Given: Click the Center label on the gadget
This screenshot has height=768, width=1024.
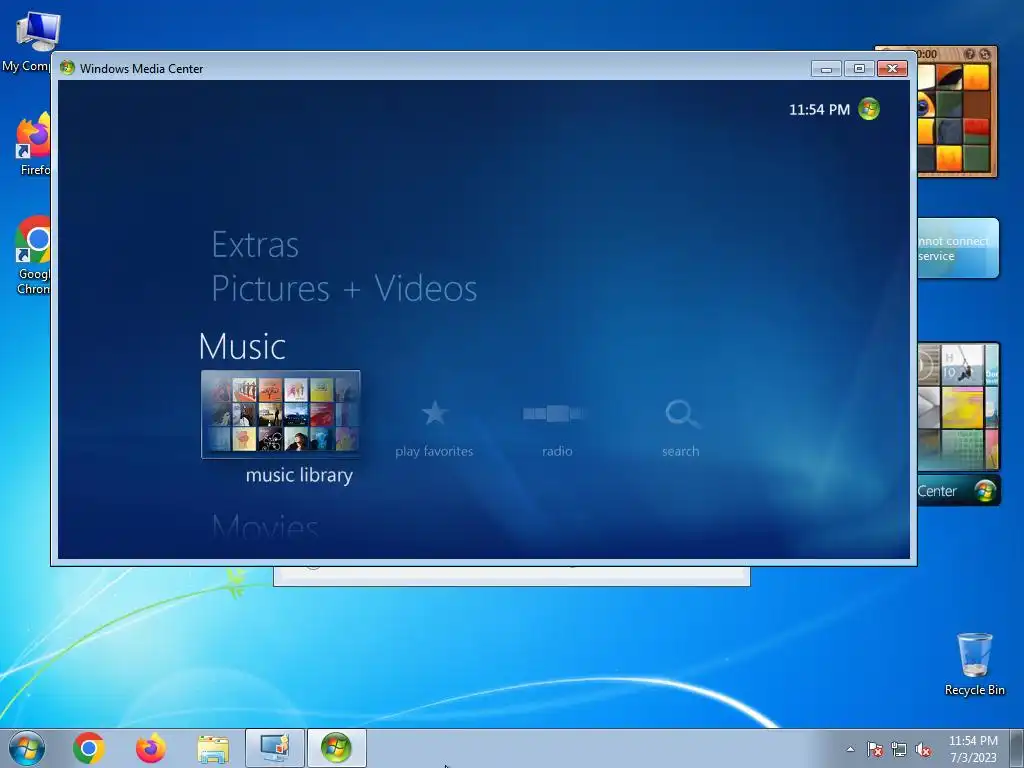Looking at the screenshot, I should tap(936, 491).
